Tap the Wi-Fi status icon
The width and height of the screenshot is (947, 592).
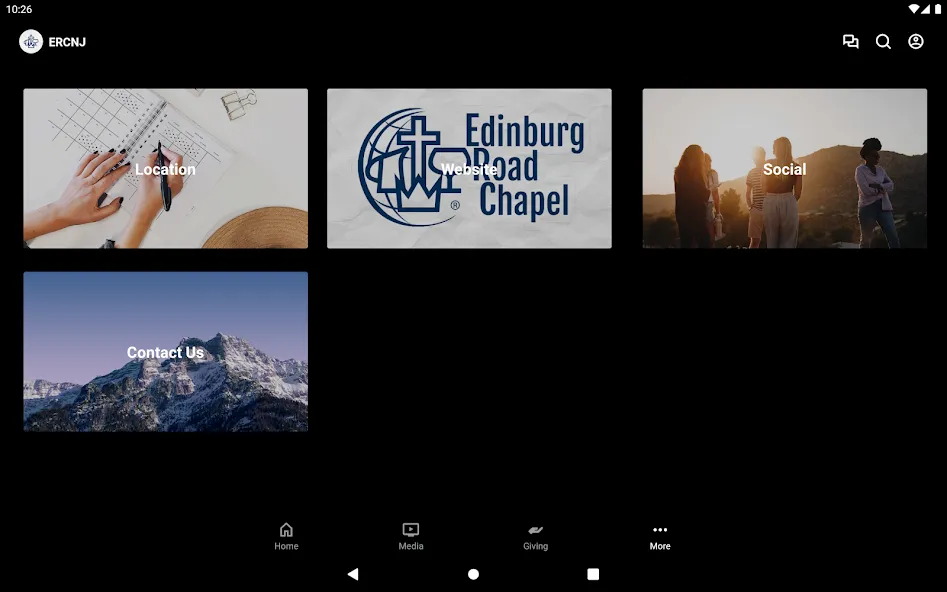click(914, 9)
